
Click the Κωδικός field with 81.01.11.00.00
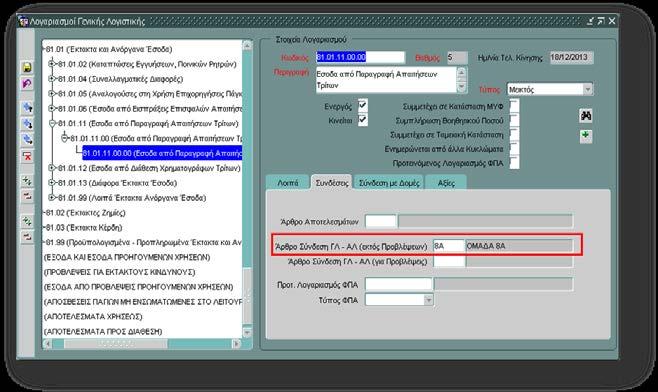pyautogui.click(x=360, y=57)
